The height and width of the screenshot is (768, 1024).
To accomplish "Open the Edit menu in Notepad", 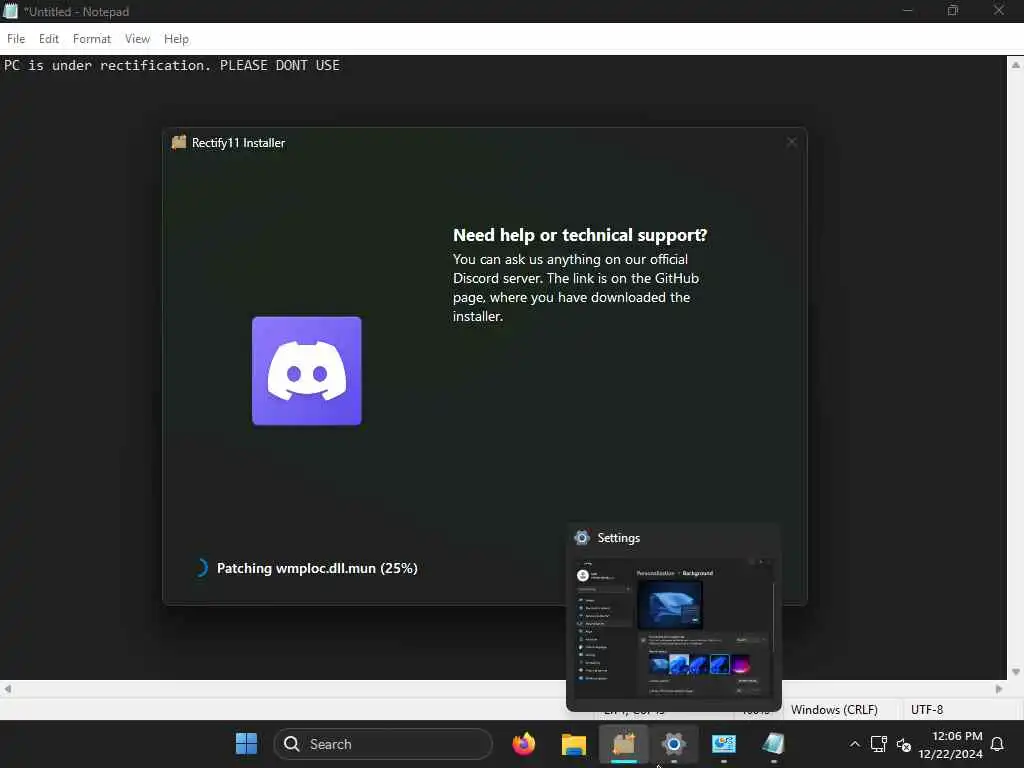I will click(x=49, y=39).
